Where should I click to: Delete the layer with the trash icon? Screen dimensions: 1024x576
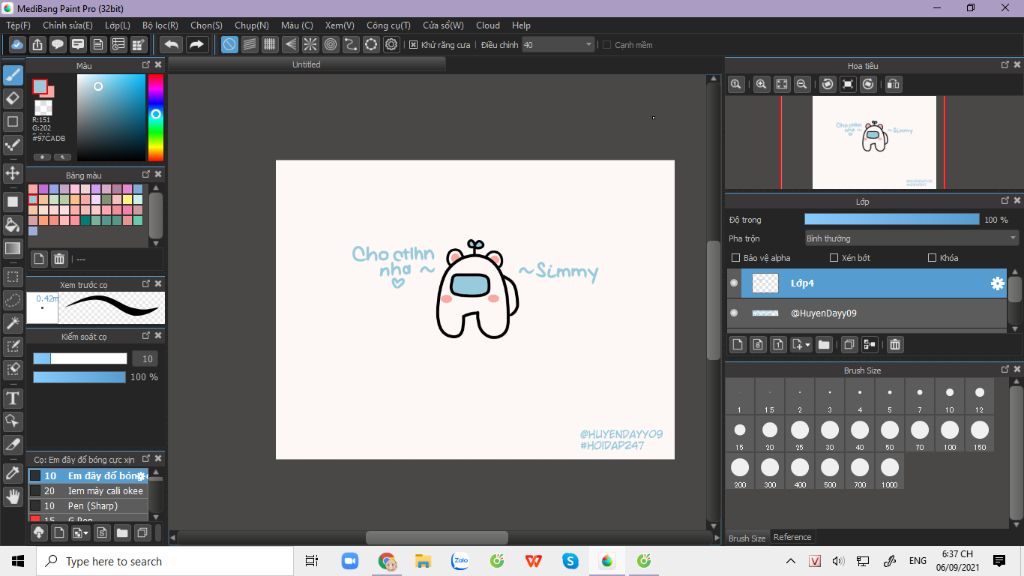(895, 344)
